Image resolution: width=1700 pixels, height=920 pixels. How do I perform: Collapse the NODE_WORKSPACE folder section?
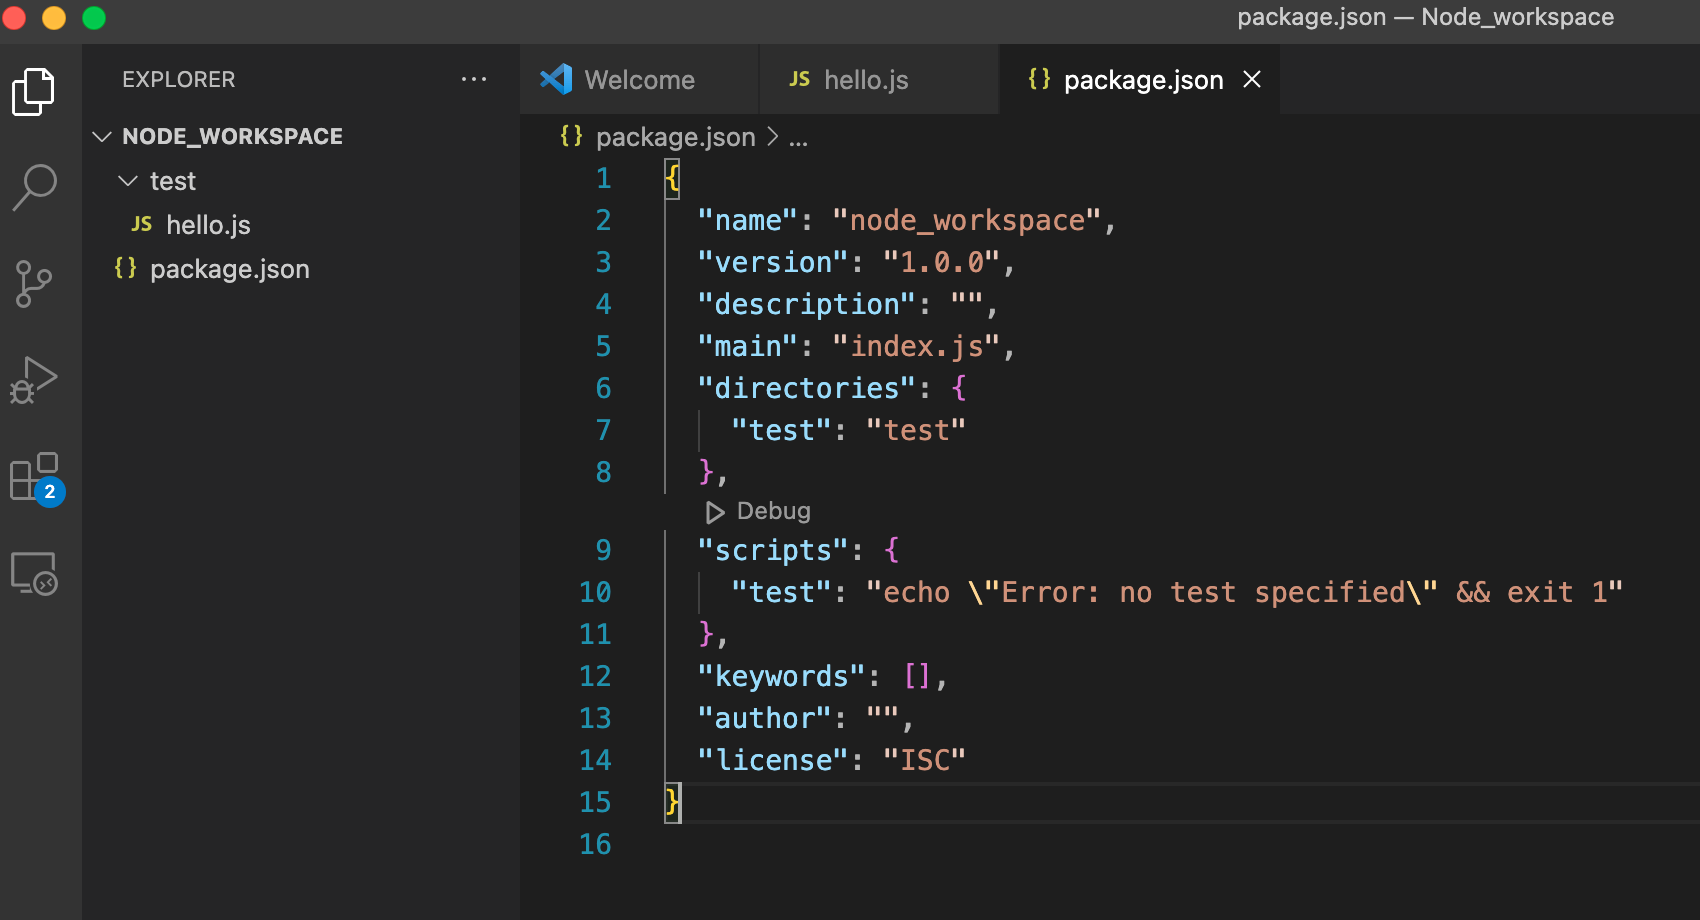(101, 136)
